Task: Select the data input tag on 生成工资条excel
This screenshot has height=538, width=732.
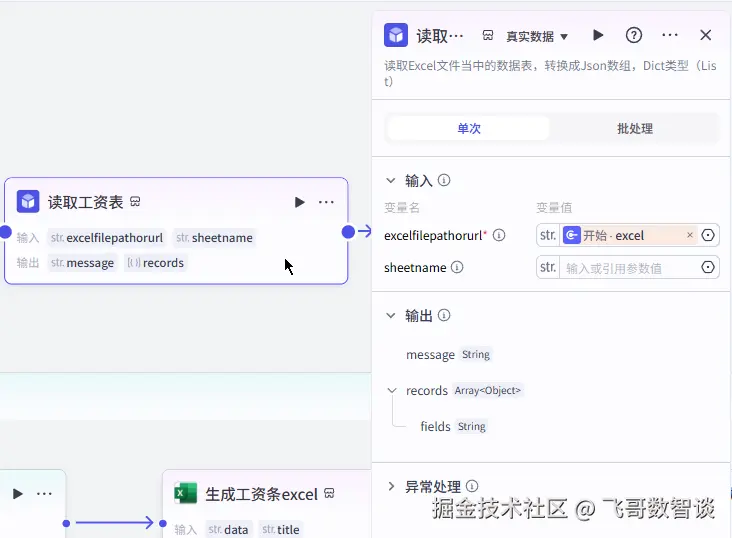Action: (228, 530)
